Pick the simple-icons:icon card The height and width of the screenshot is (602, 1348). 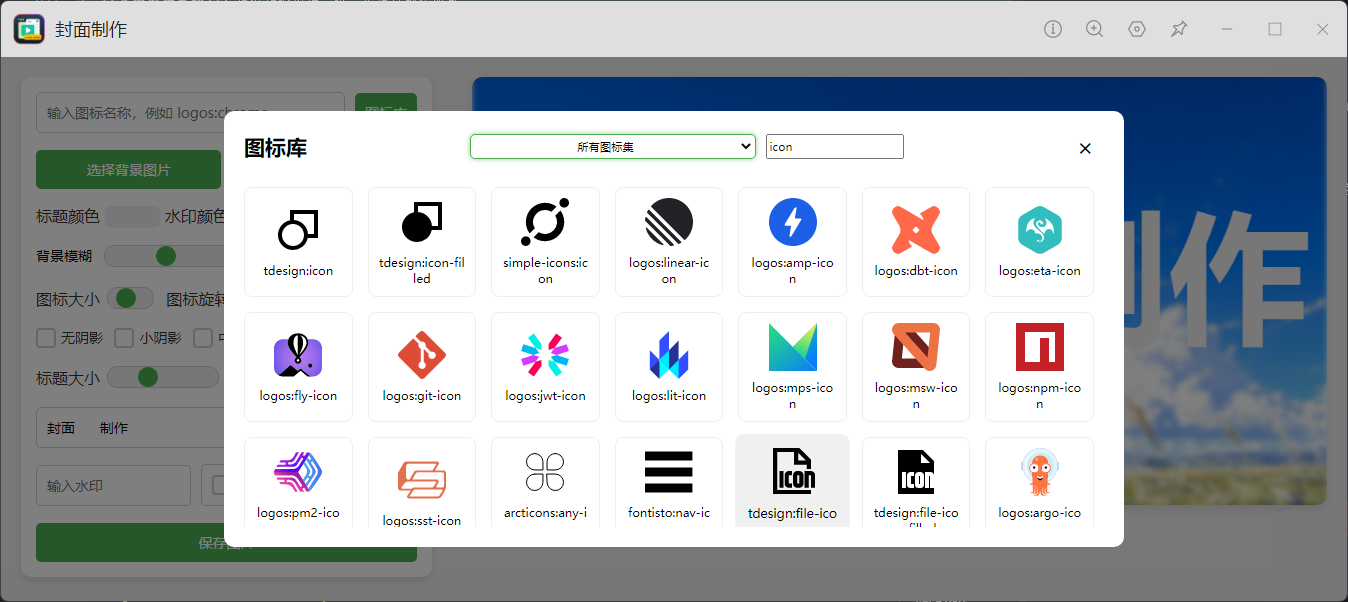[545, 241]
